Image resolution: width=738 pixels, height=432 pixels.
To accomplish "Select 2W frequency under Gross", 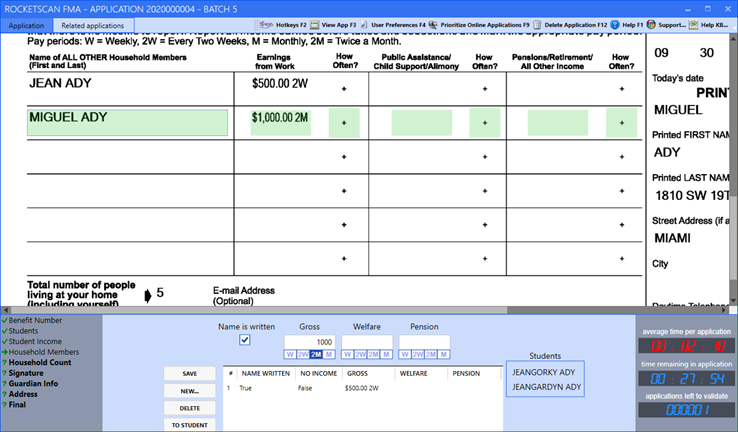I will [x=303, y=354].
